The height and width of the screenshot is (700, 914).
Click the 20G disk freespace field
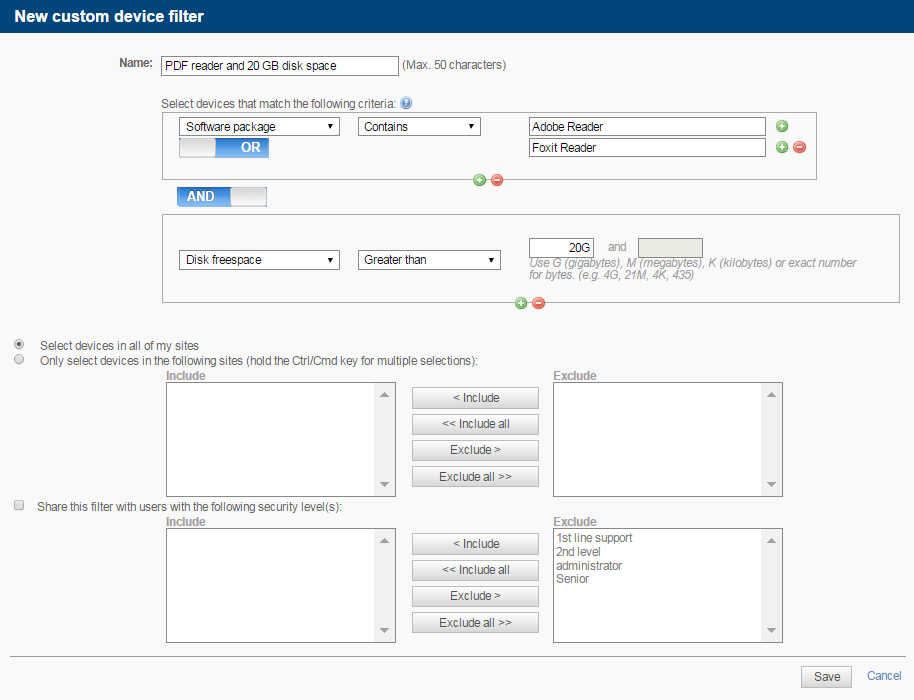click(x=561, y=248)
